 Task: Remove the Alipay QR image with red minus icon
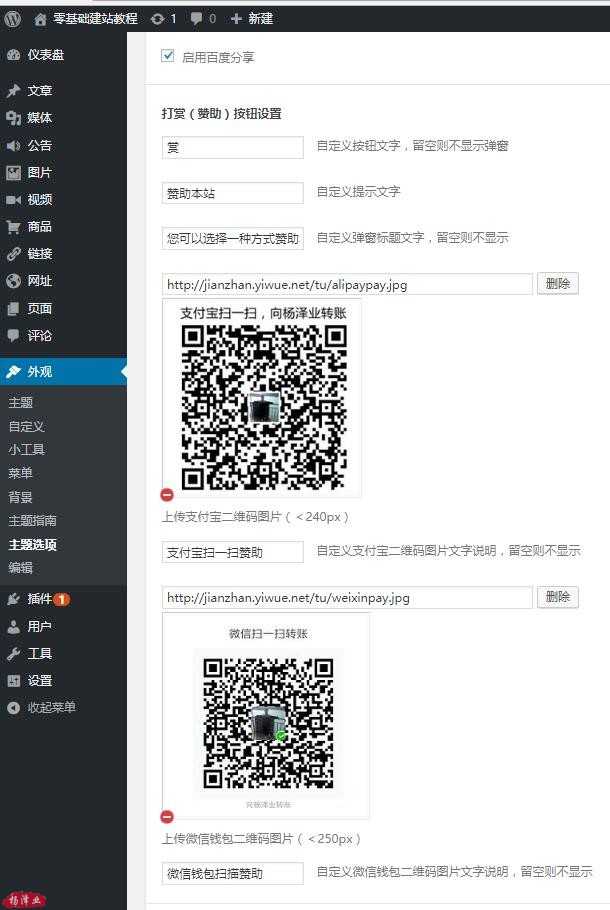167,495
